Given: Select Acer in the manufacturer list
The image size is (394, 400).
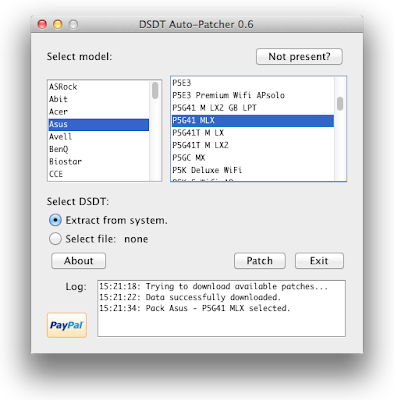Looking at the screenshot, I should click(x=99, y=112).
